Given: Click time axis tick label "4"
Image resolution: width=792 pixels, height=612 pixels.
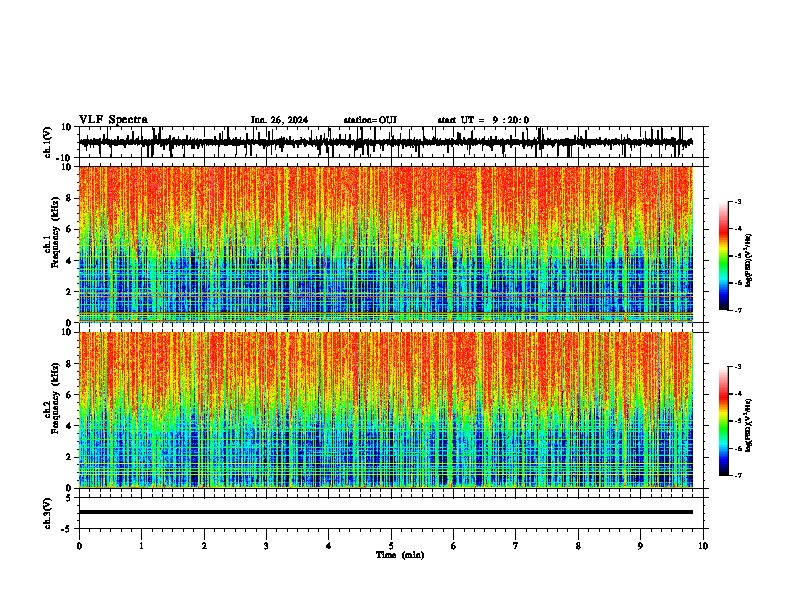Looking at the screenshot, I should (x=329, y=546).
